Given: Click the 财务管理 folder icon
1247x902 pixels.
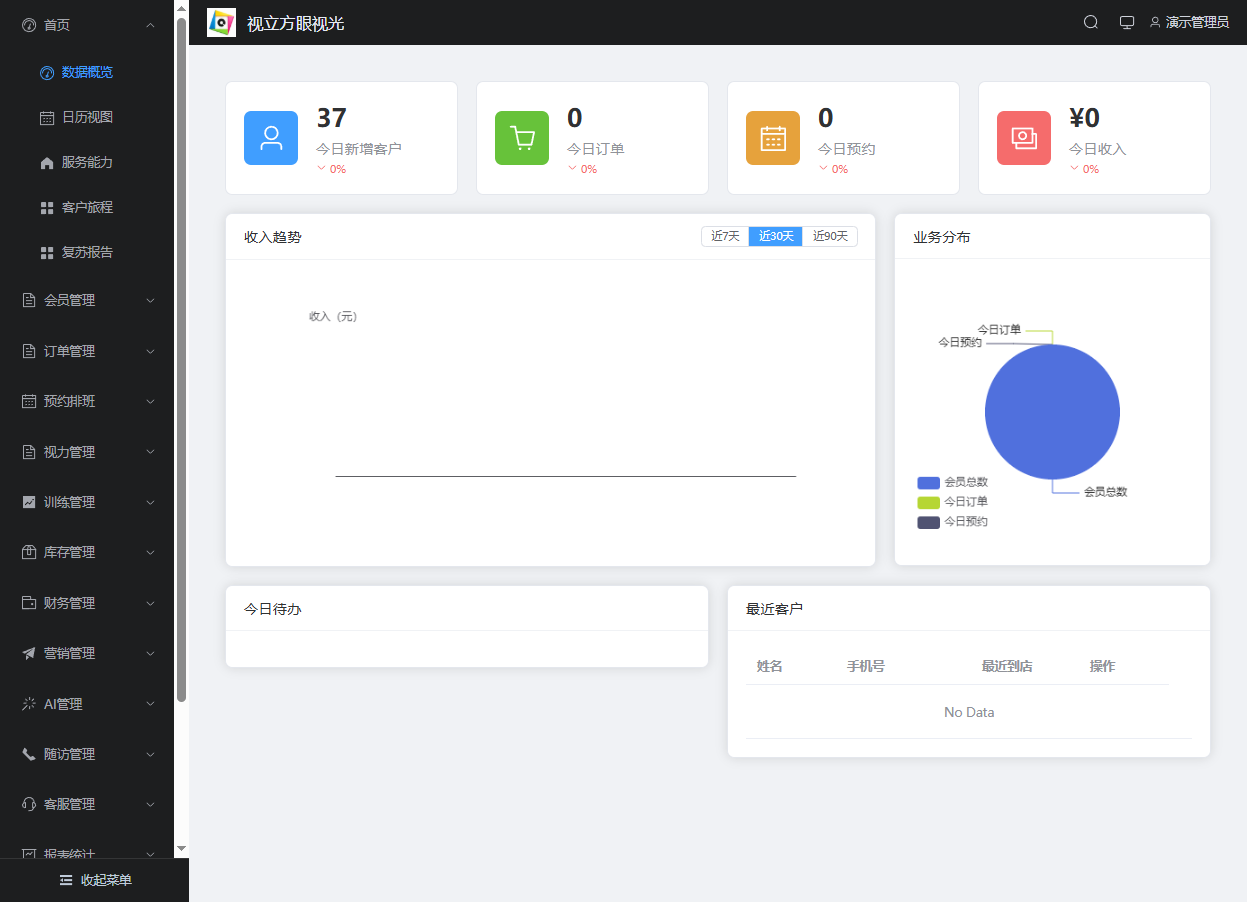Looking at the screenshot, I should click(29, 603).
